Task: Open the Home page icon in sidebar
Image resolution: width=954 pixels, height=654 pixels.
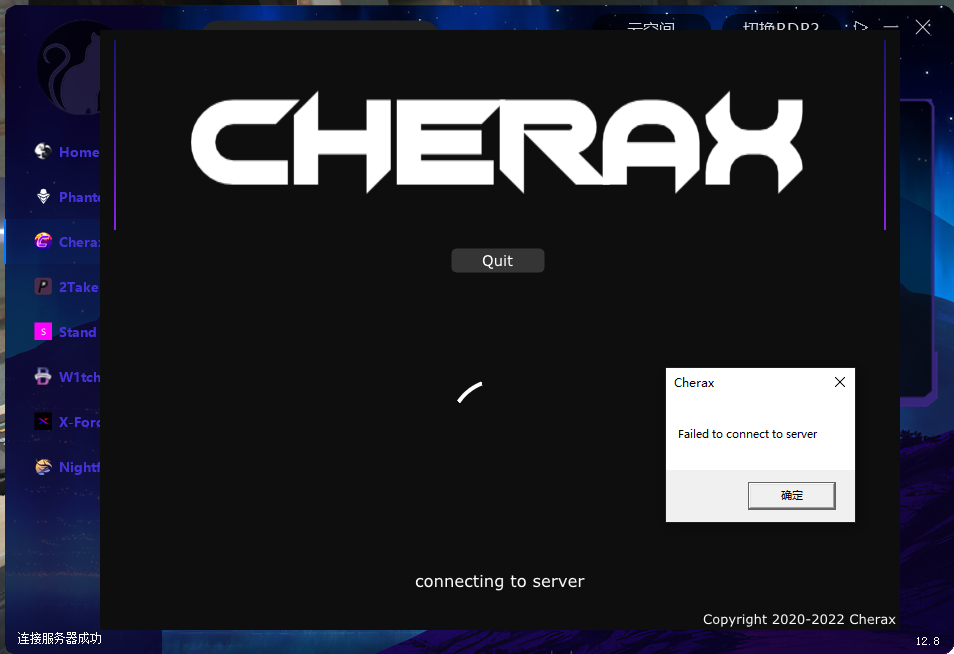Action: [43, 152]
